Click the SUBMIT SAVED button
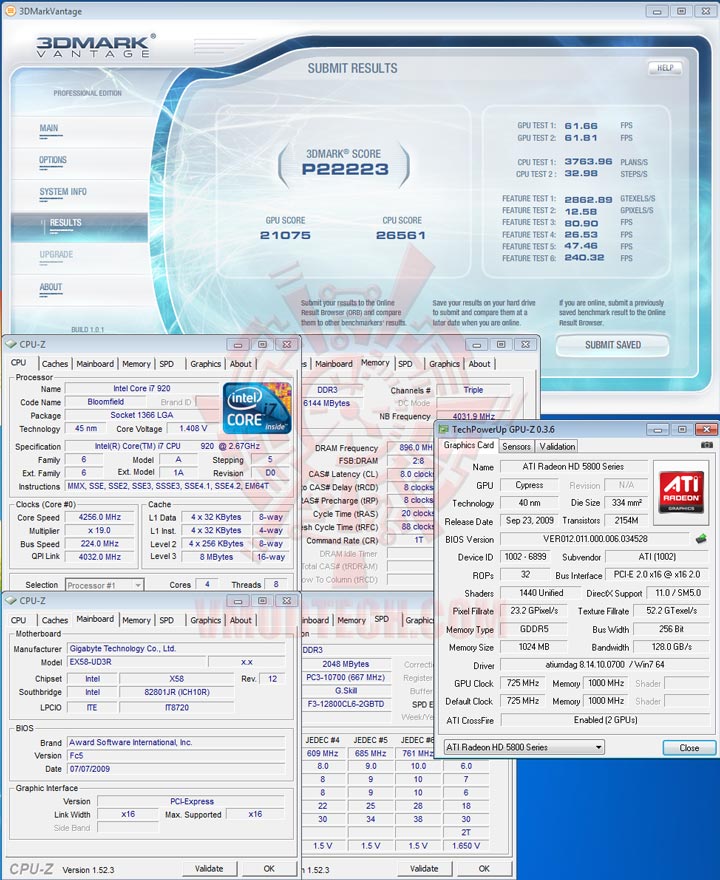This screenshot has height=880, width=720. [613, 345]
